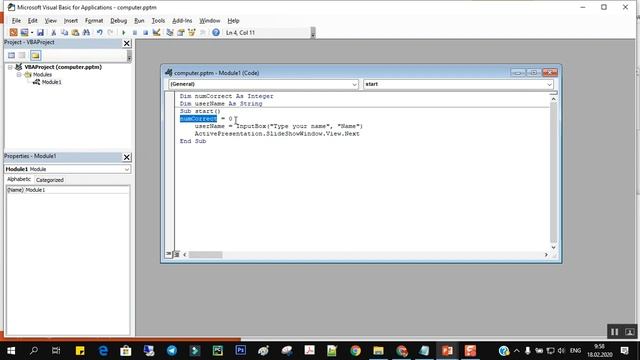Toggle Folders in Project panel
Screen dimensions: 640x360
coord(36,56)
